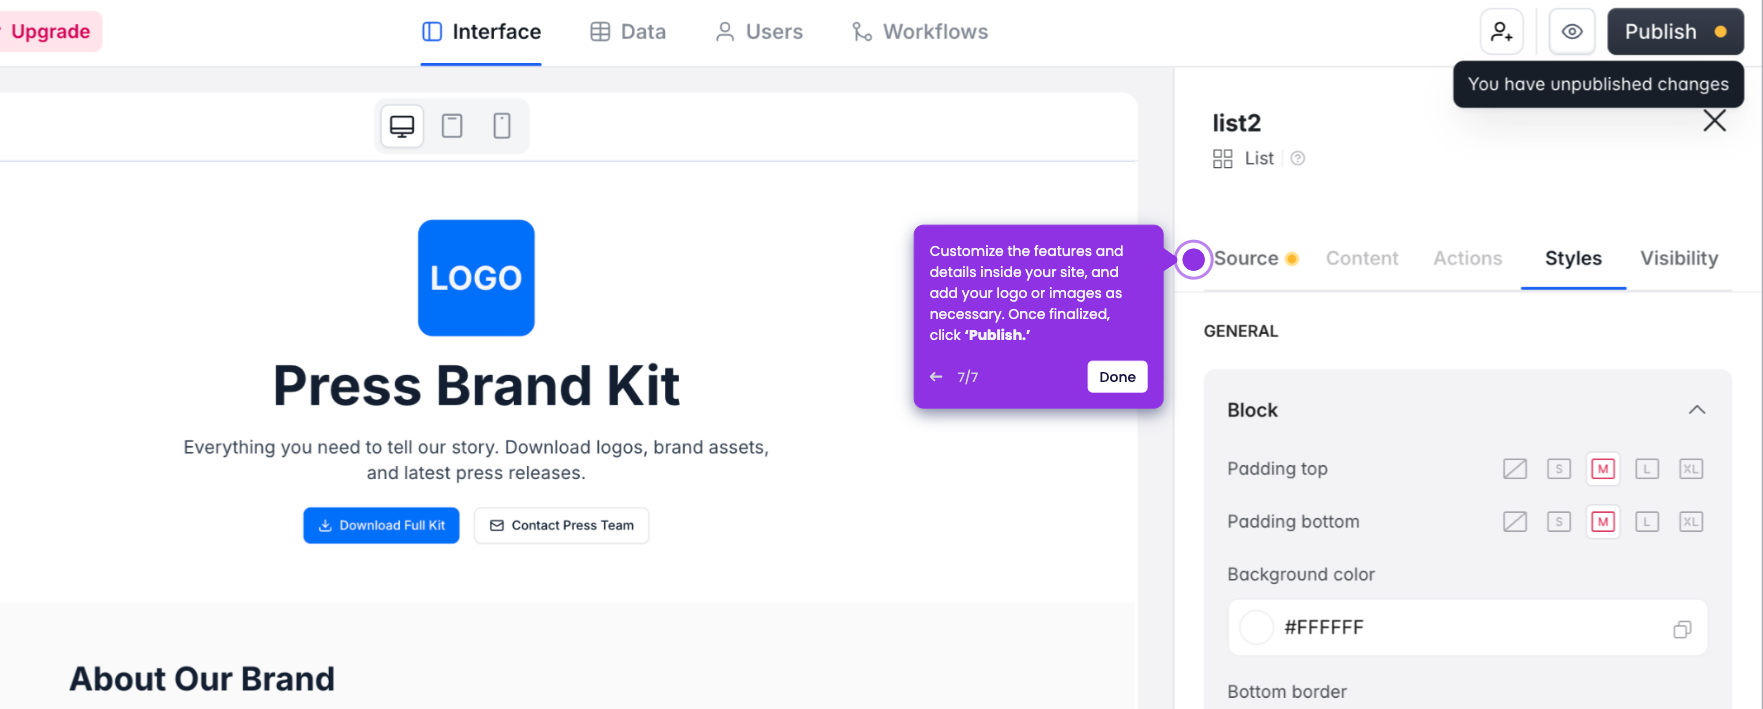
Task: Switch to mobile phone preview icon
Action: [502, 126]
